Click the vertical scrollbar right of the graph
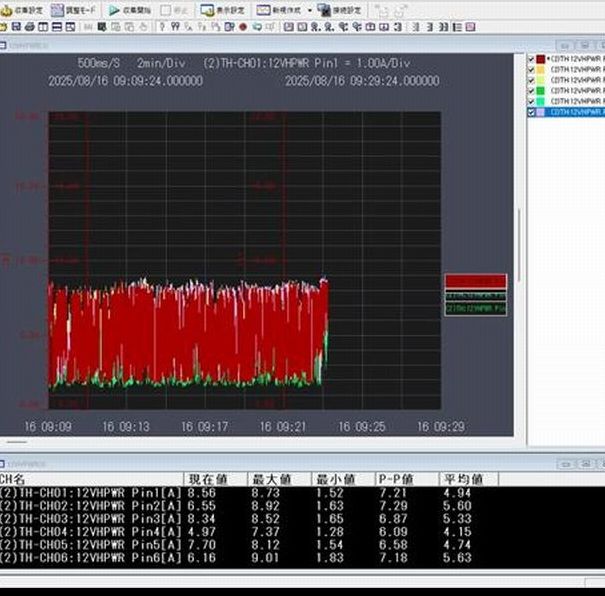The width and height of the screenshot is (605, 596). tap(519, 245)
